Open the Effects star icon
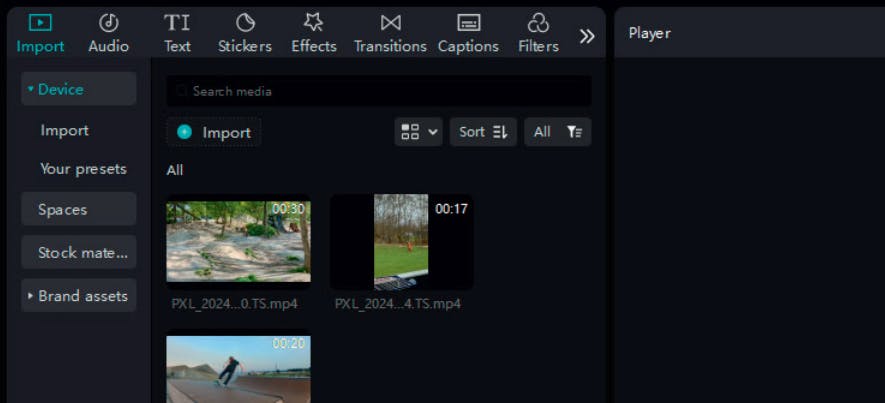 (313, 23)
